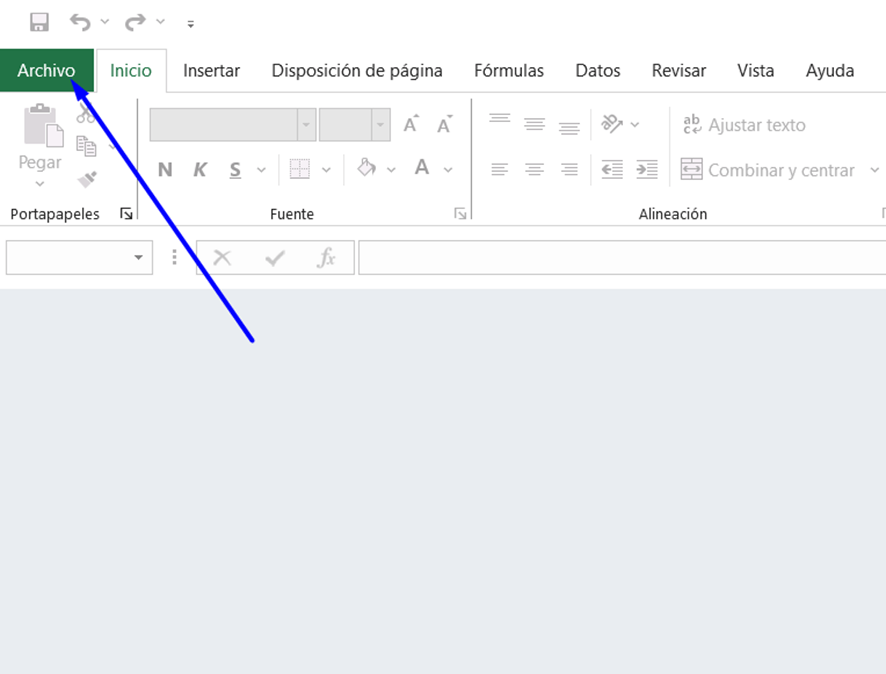This screenshot has height=674, width=886.
Task: Expand fill color dropdown arrow
Action: [391, 169]
